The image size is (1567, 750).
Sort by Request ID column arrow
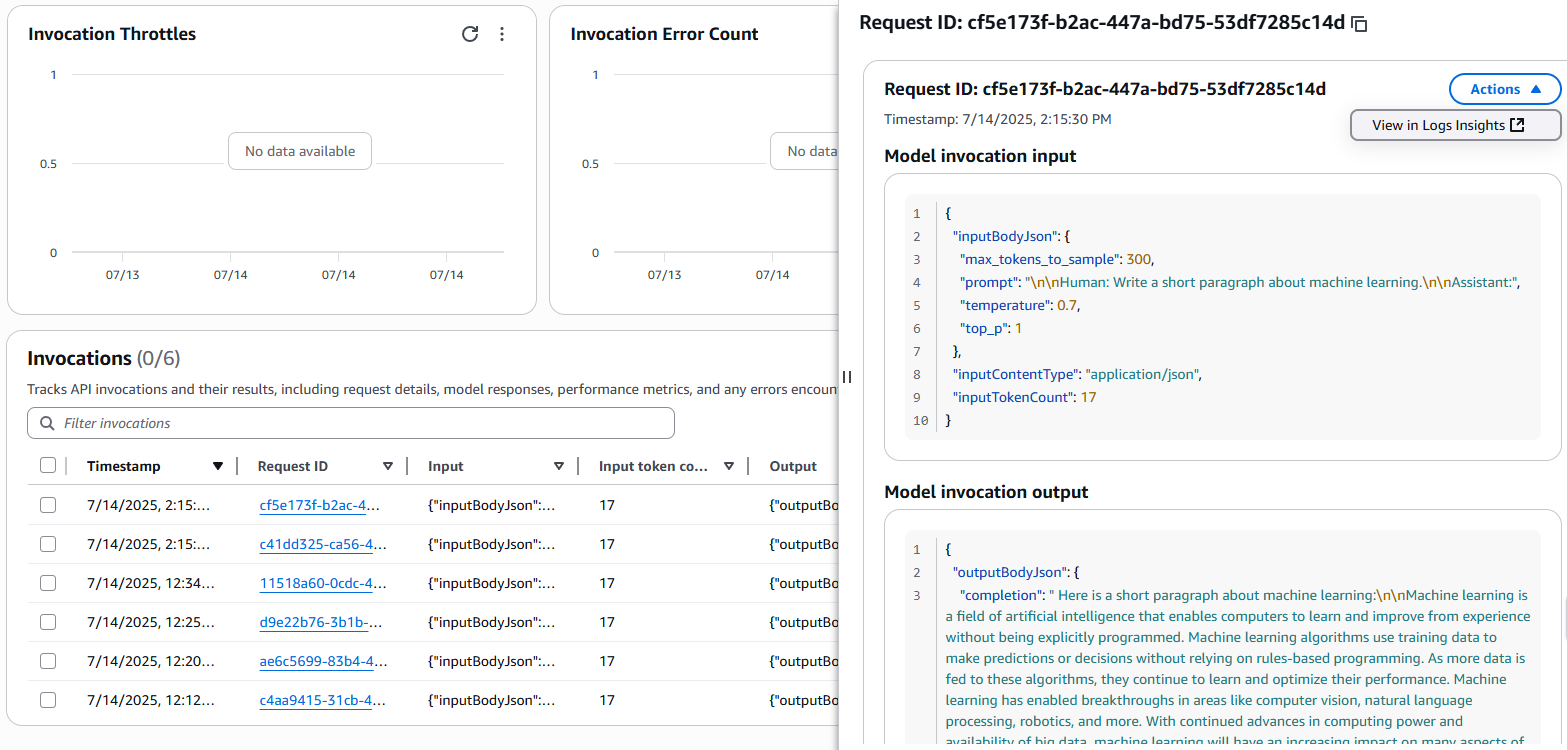pyautogui.click(x=388, y=466)
